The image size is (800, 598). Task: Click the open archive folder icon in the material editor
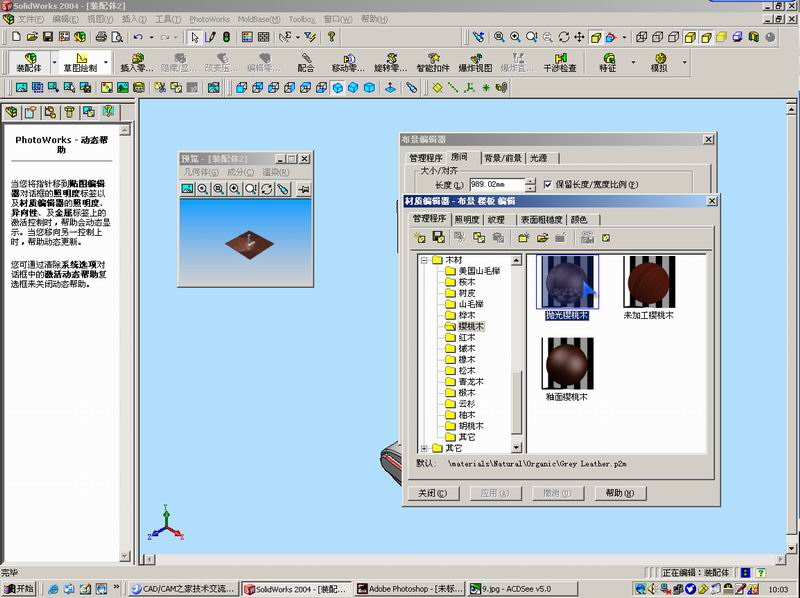(x=542, y=237)
